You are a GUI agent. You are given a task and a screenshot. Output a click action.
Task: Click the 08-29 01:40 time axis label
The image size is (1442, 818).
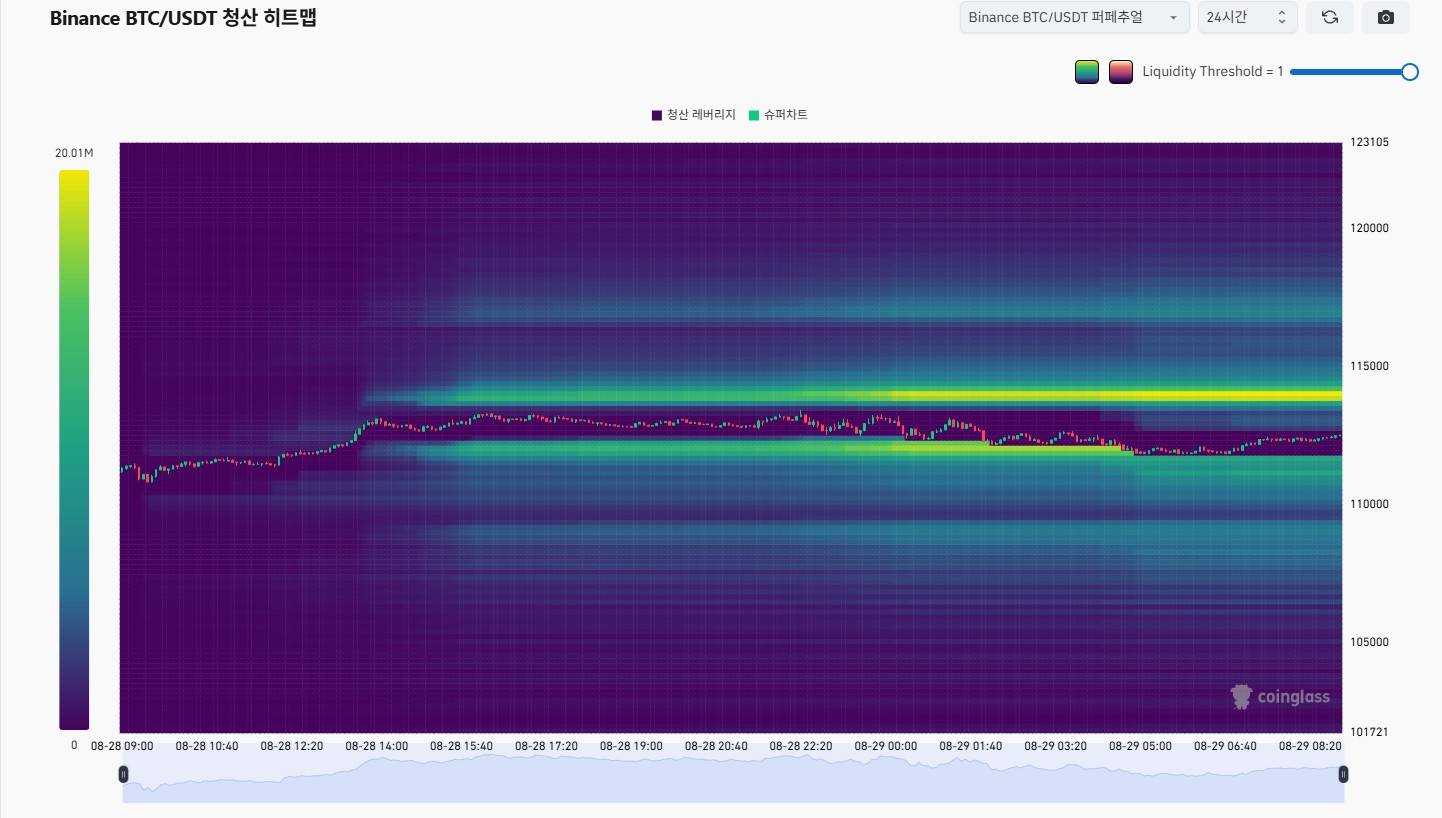click(x=970, y=746)
